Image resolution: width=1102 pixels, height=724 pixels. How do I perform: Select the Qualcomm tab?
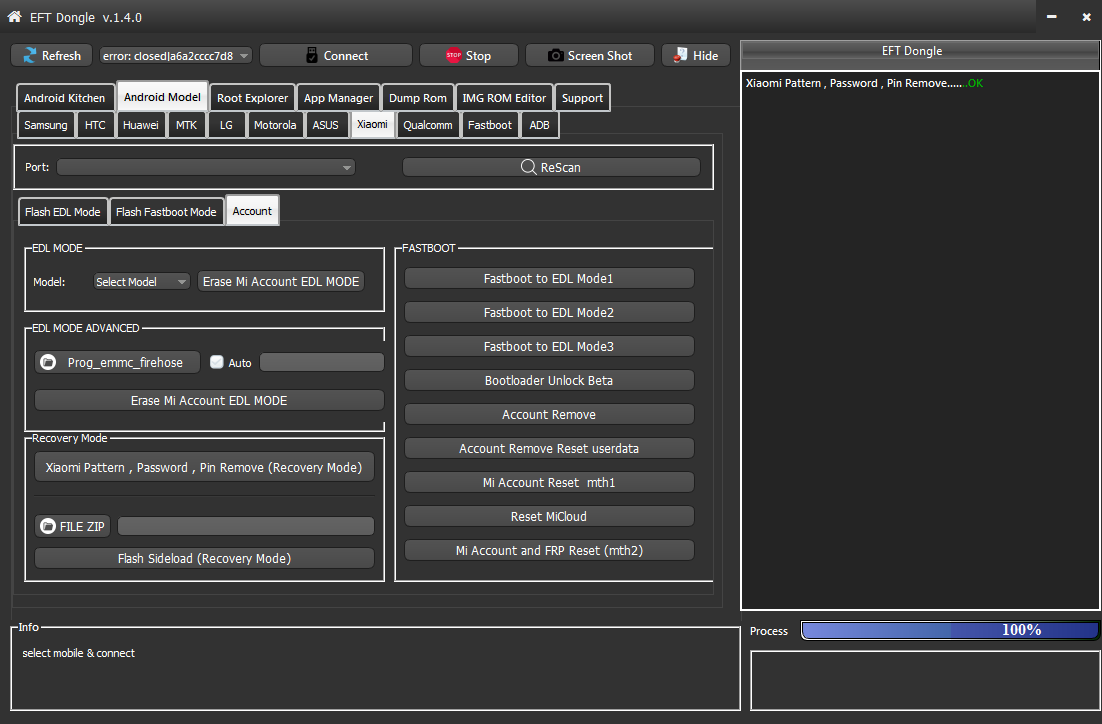pos(428,125)
